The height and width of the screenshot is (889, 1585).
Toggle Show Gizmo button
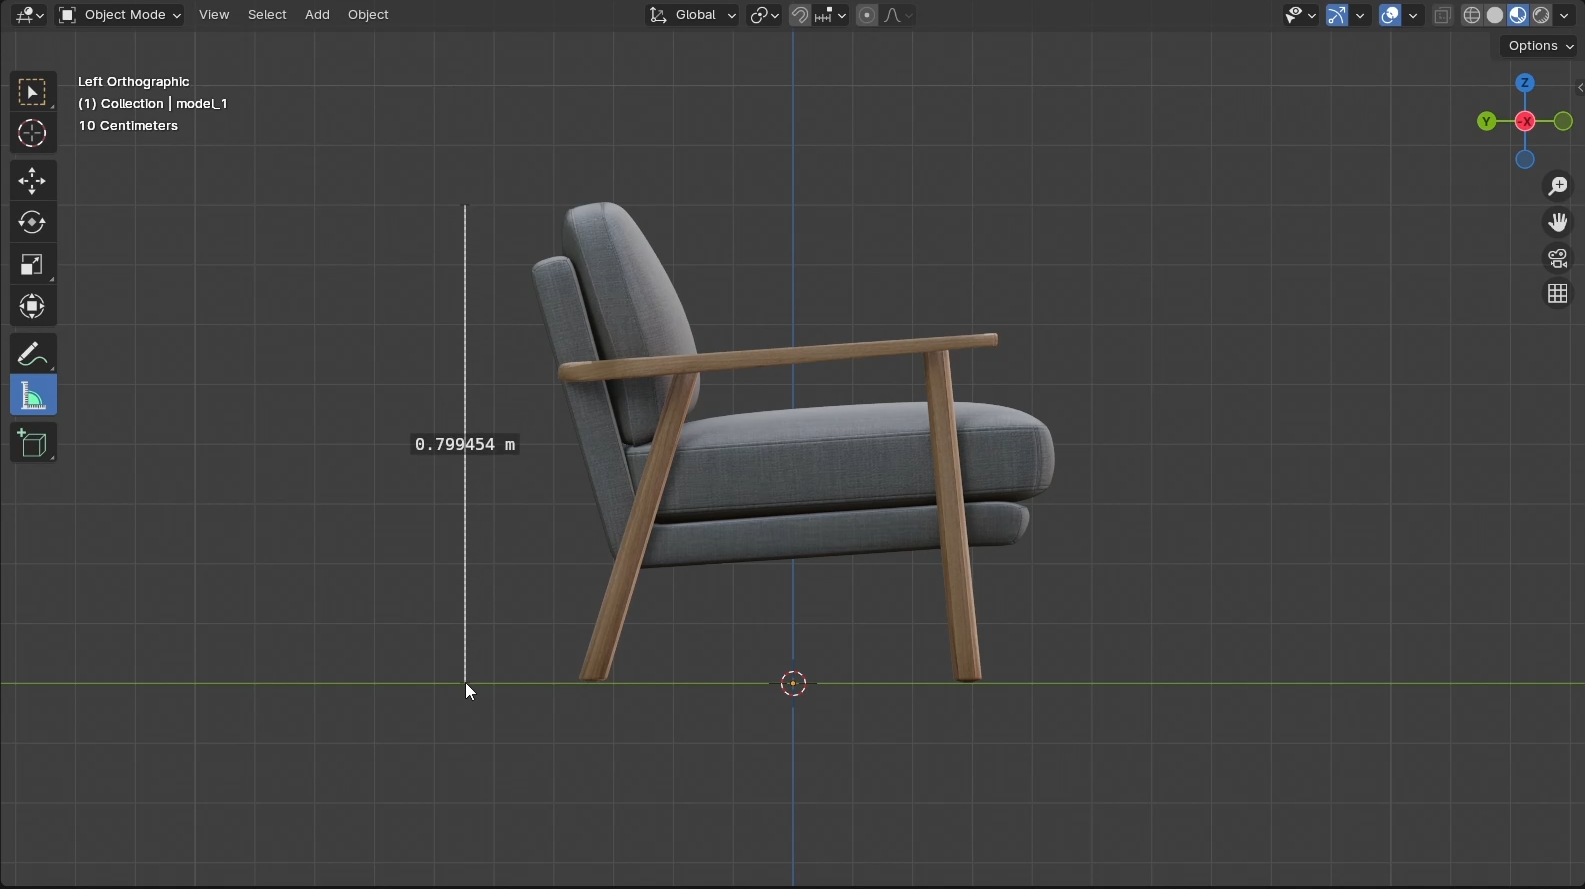click(x=1337, y=15)
